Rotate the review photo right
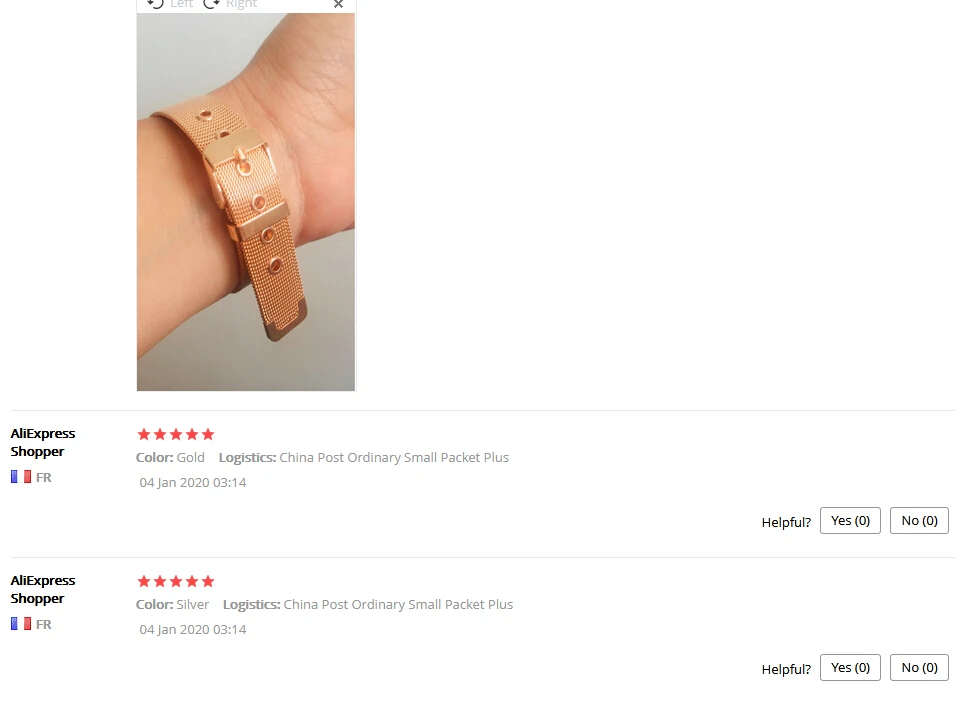 pyautogui.click(x=230, y=4)
